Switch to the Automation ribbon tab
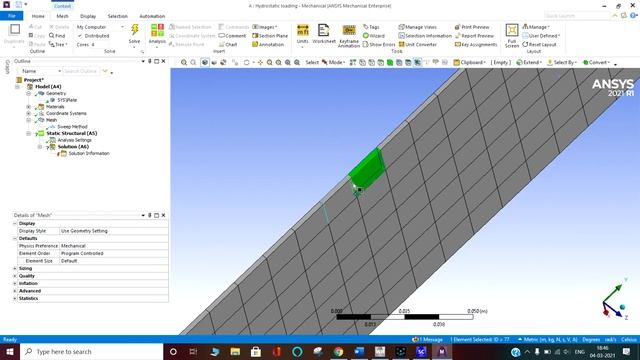Viewport: 640px width, 360px height. click(152, 16)
